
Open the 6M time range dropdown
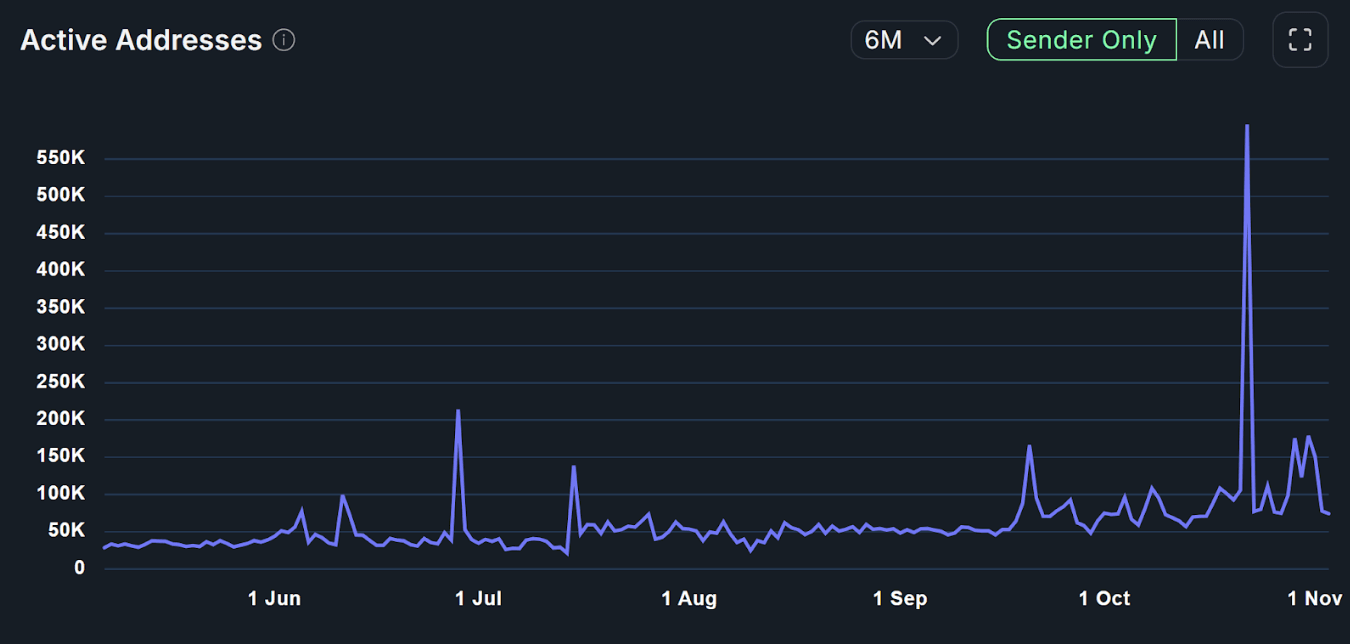[x=904, y=40]
